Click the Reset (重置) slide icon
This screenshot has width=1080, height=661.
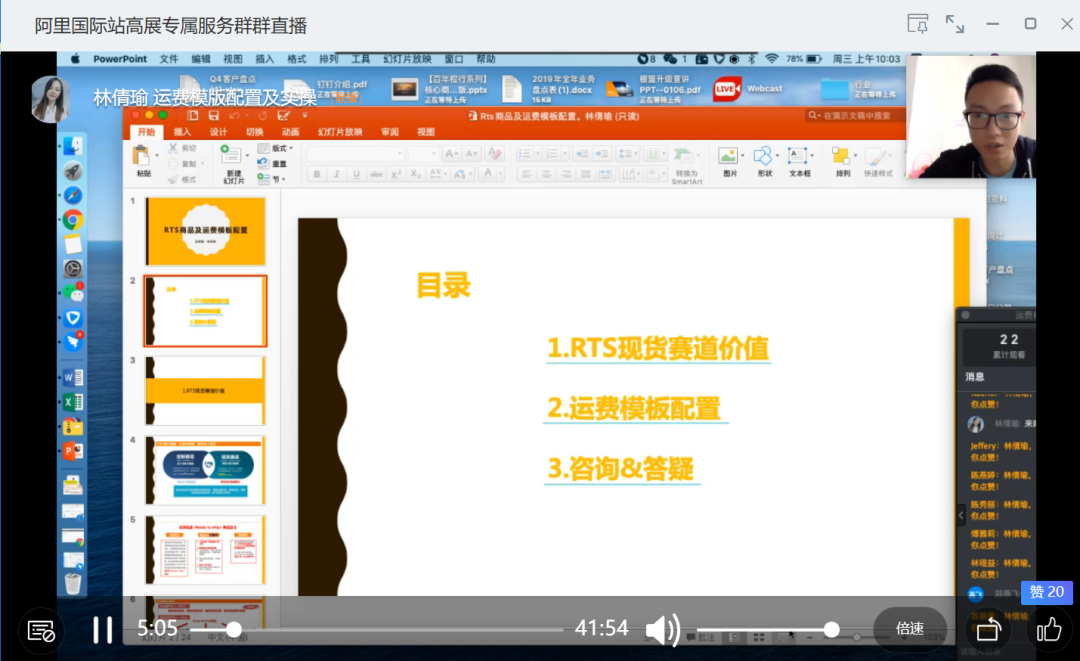(262, 163)
